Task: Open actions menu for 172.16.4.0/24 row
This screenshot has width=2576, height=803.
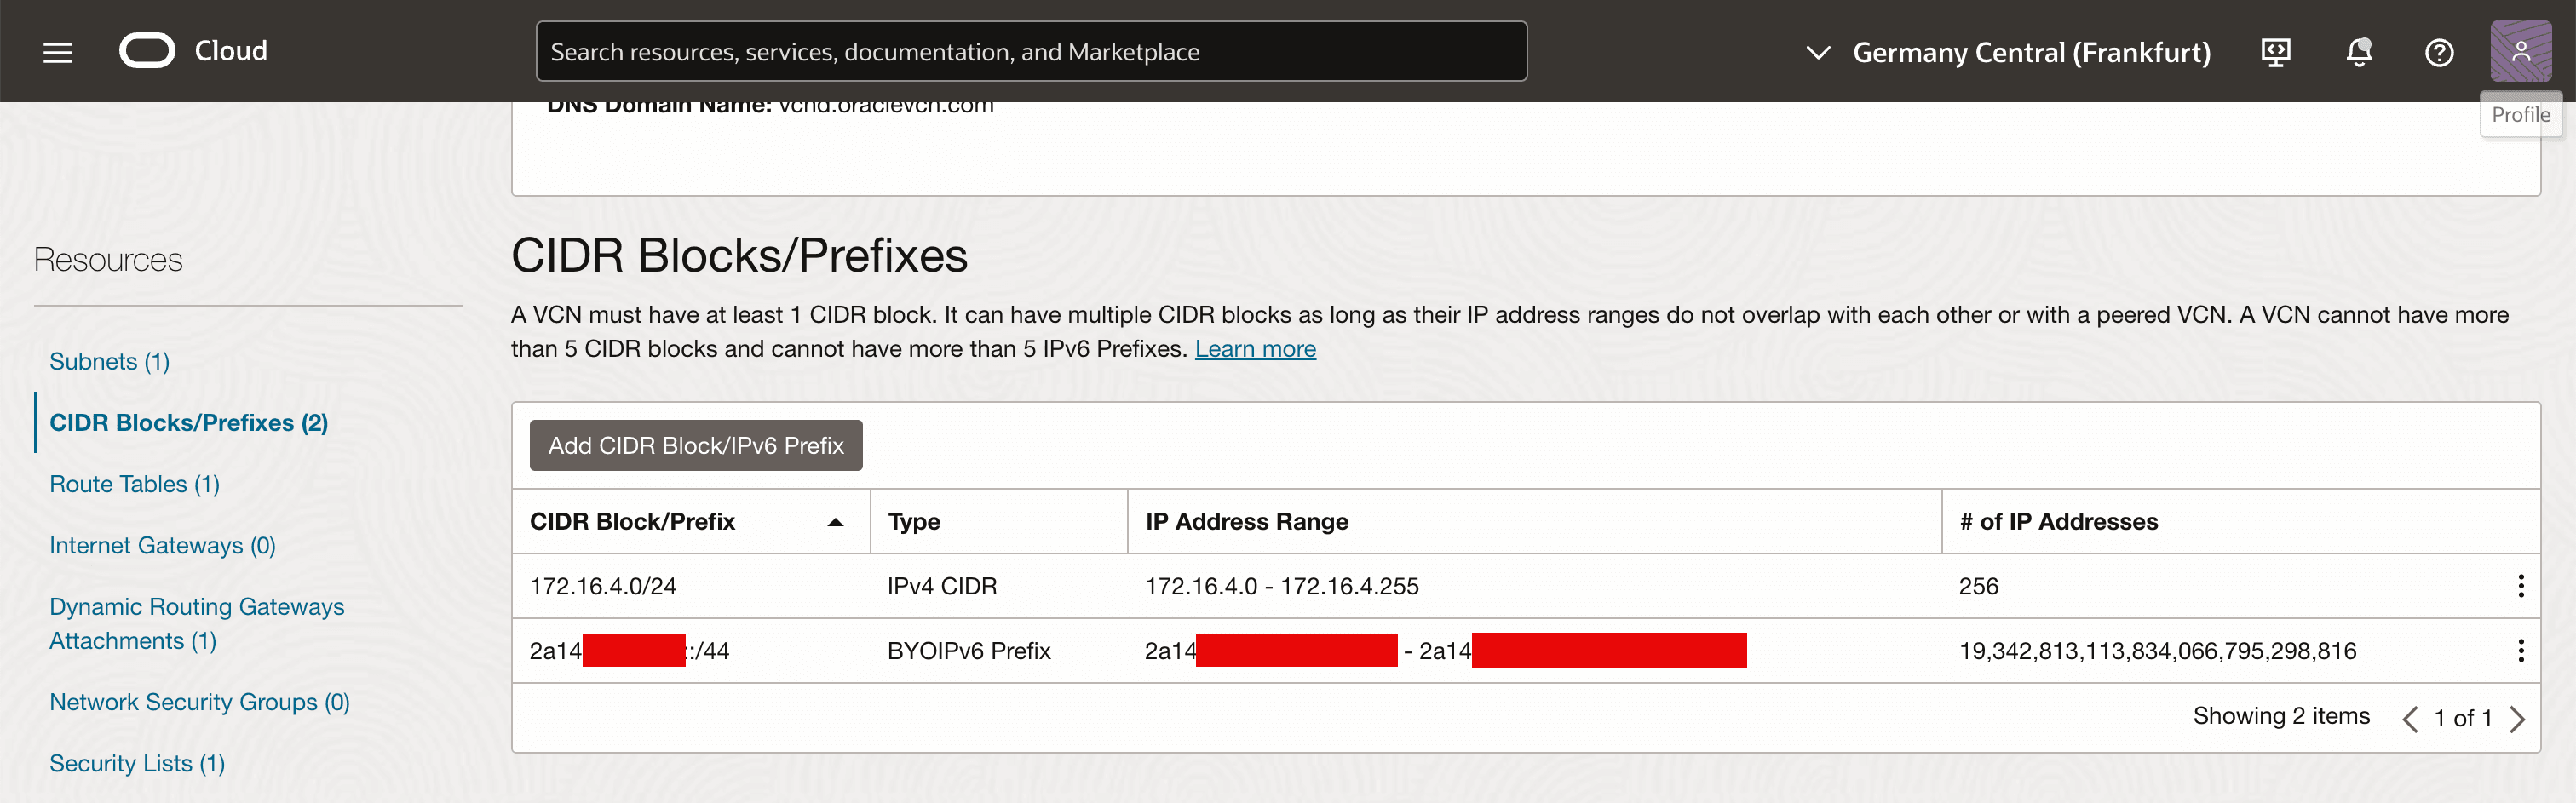Action: point(2520,586)
